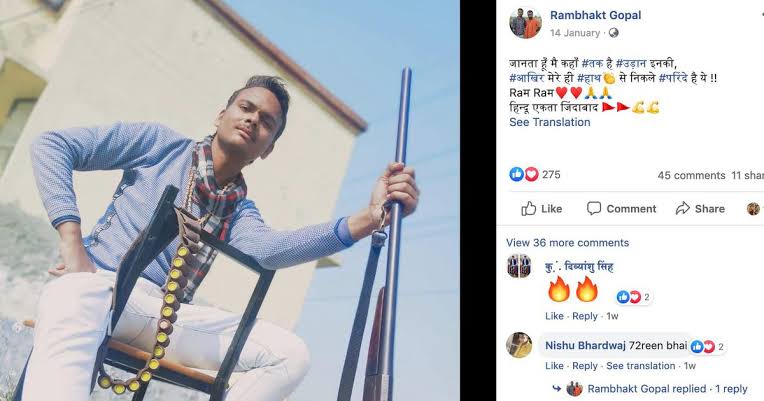764x401 pixels.
Task: Open the 45 comments count
Action: click(691, 175)
